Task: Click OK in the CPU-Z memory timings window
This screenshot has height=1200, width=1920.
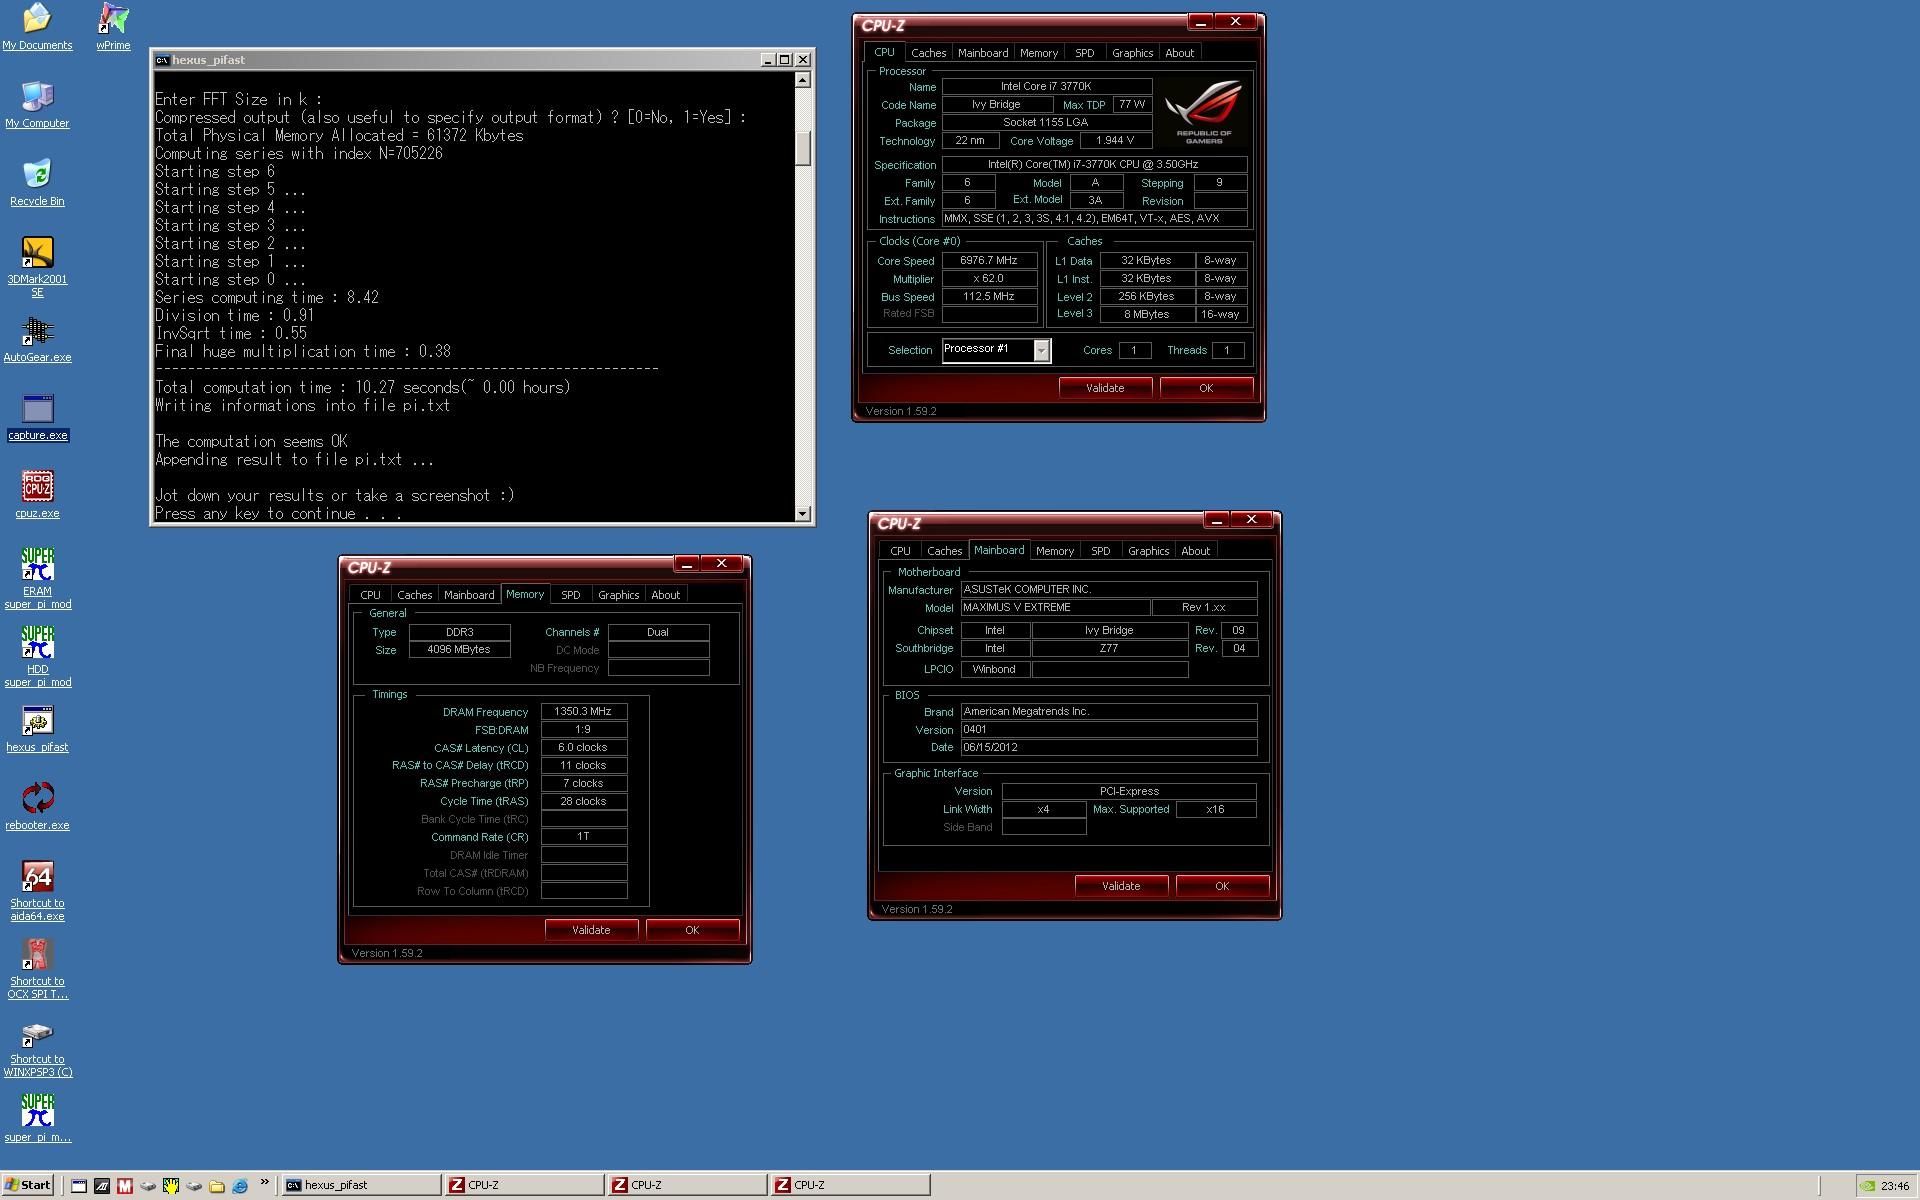Action: (x=692, y=930)
